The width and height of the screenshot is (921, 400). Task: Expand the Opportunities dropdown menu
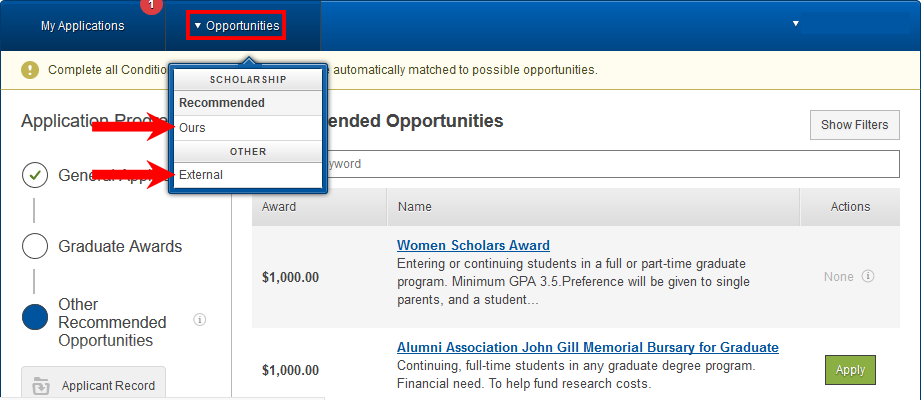point(237,26)
